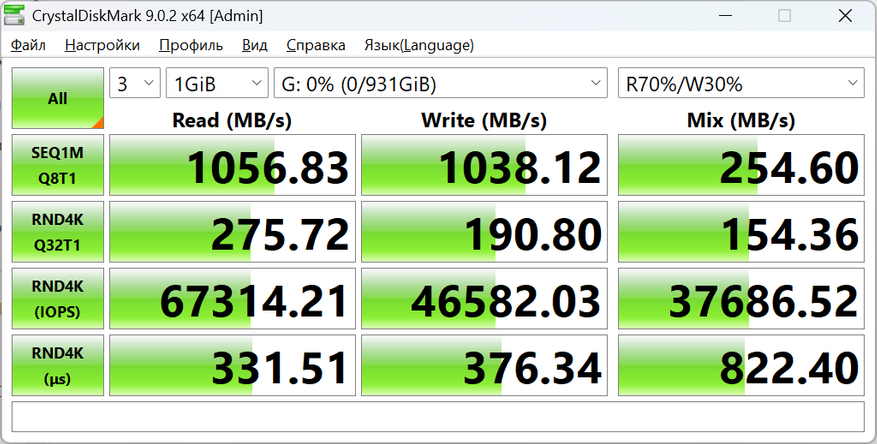Open the Настройки menu
This screenshot has width=877, height=444.
102,45
